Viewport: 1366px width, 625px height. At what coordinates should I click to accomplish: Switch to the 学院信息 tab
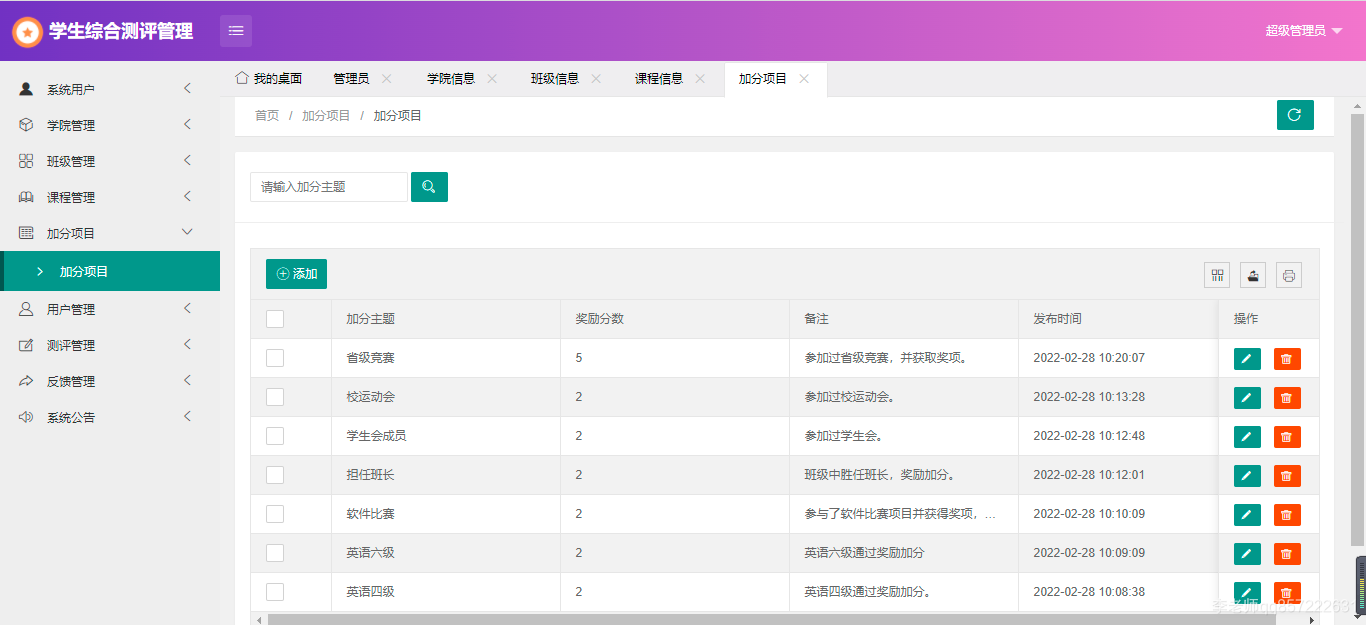point(451,79)
